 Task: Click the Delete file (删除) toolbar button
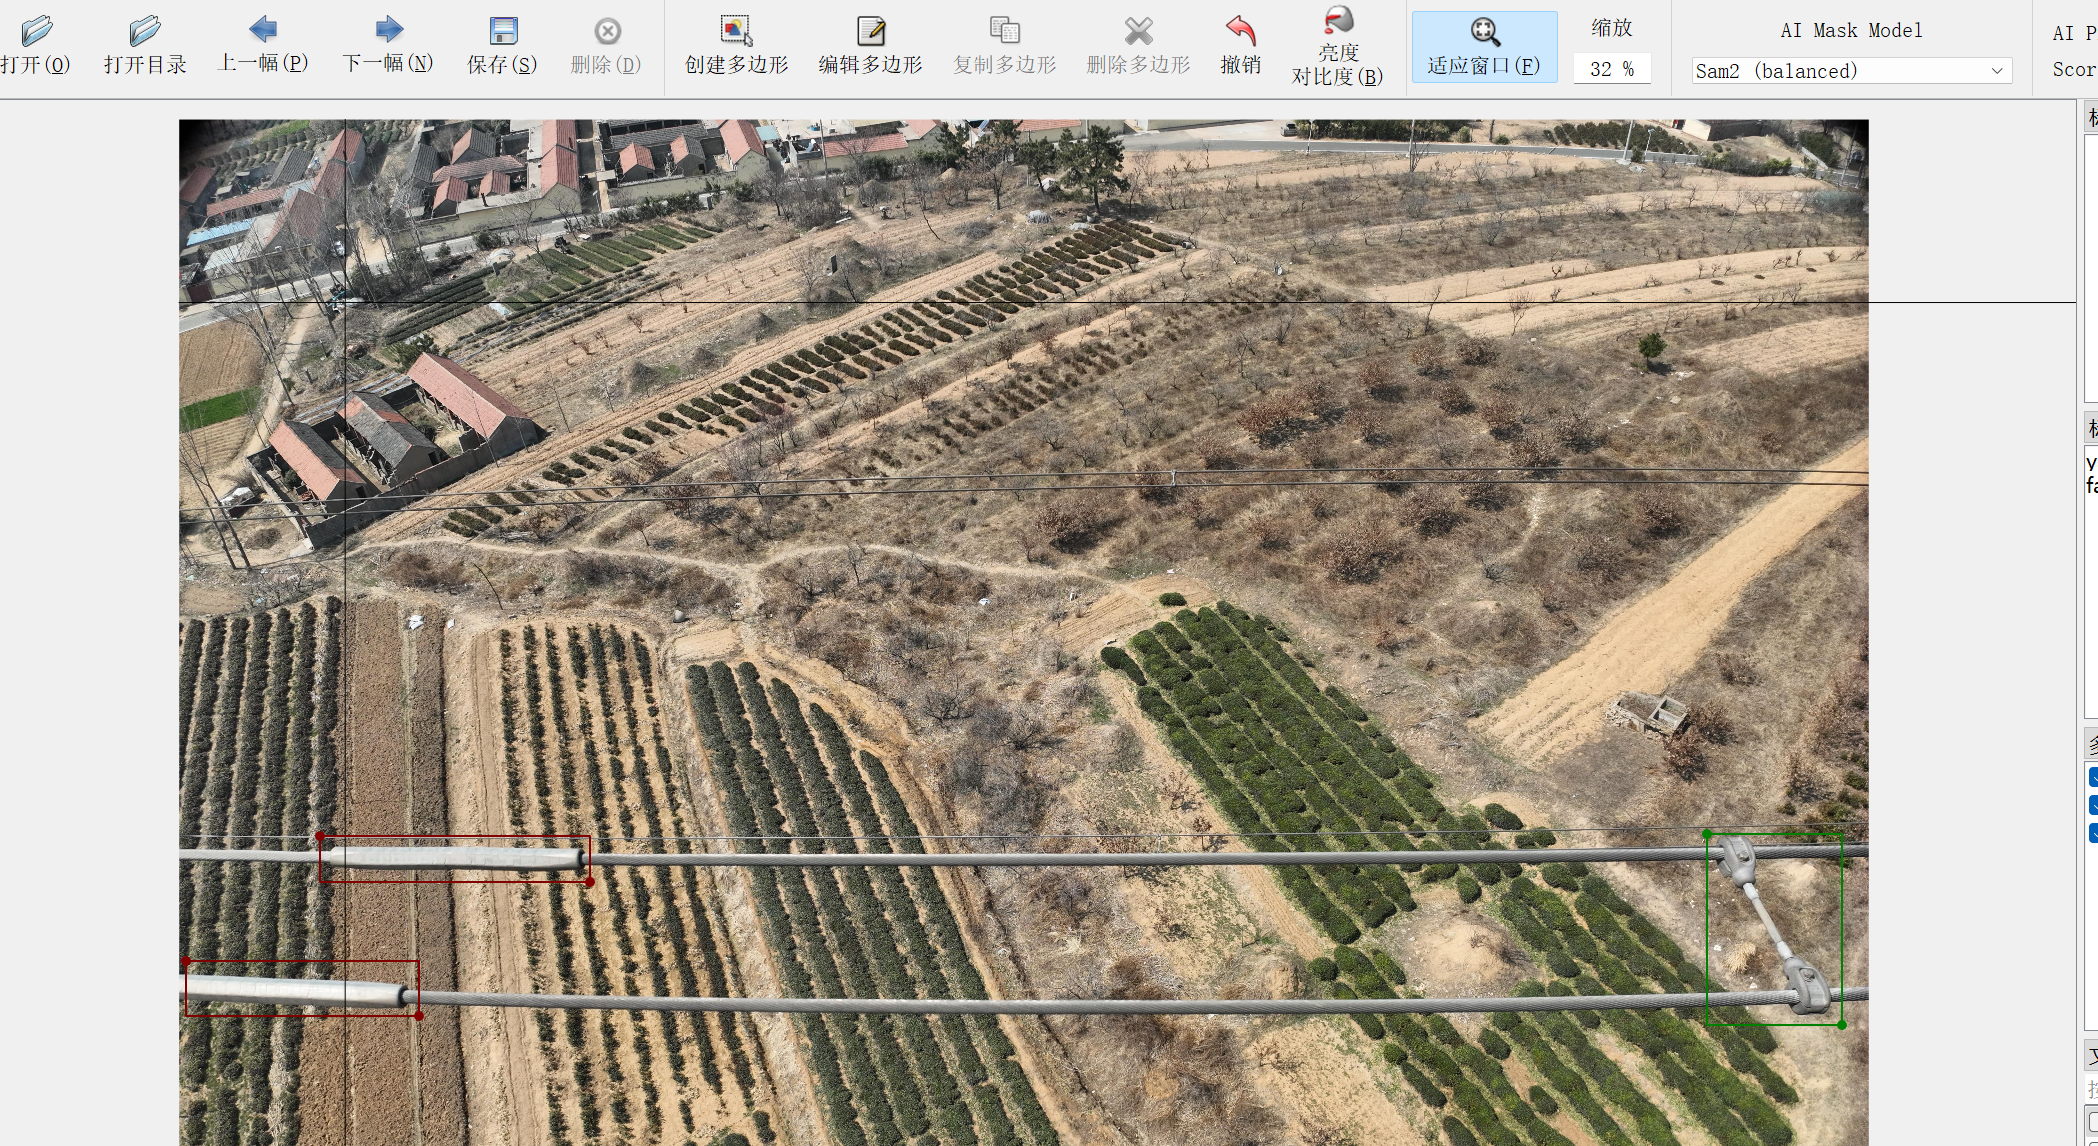[606, 46]
